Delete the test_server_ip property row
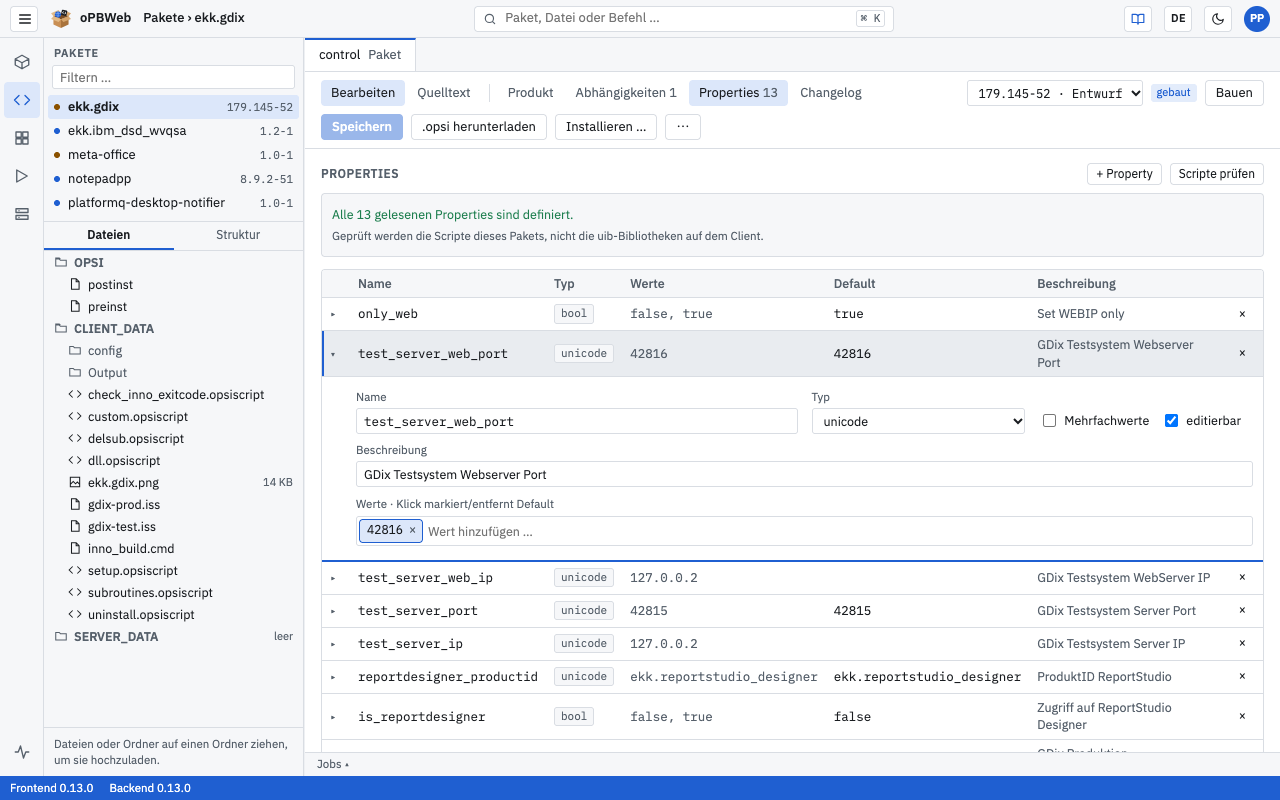Viewport: 1280px width, 800px height. pyautogui.click(x=1242, y=644)
